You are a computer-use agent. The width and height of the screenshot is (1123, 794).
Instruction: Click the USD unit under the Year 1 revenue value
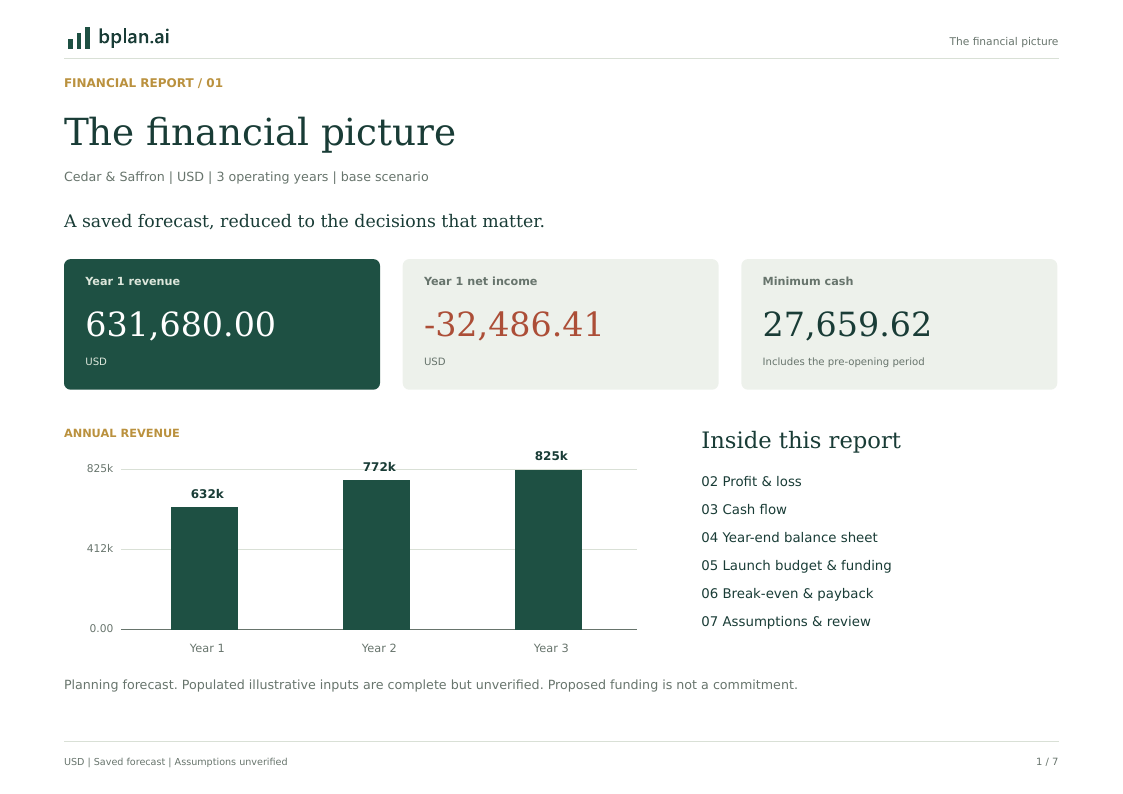tap(96, 362)
